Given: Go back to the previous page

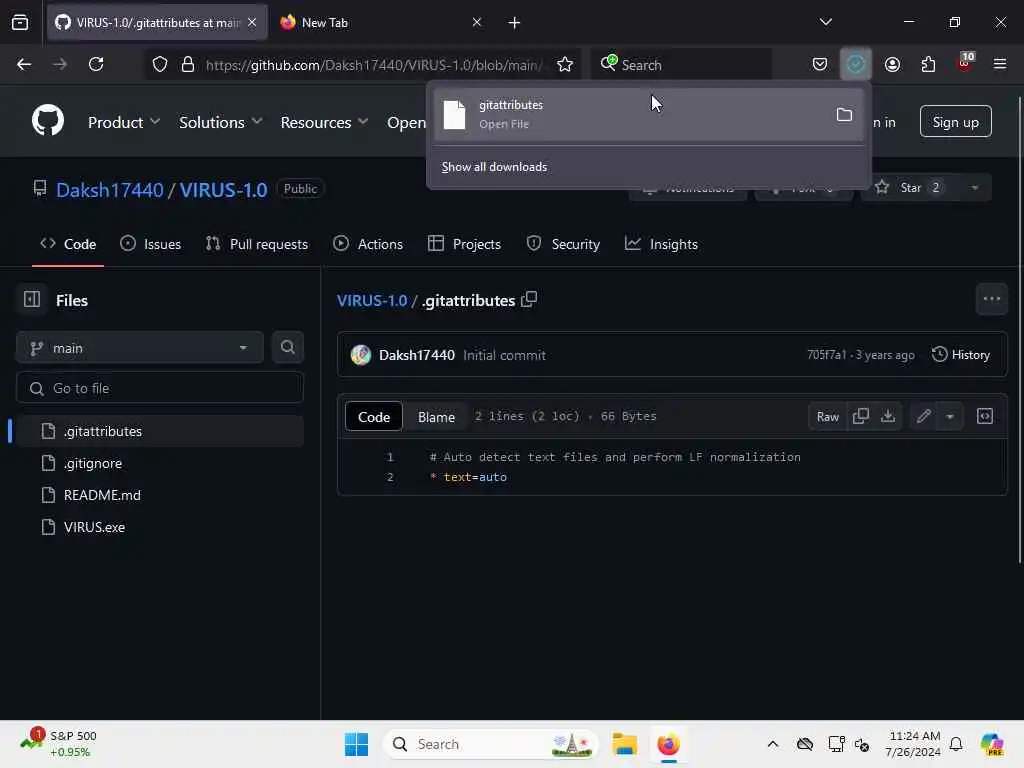Looking at the screenshot, I should coord(24,64).
